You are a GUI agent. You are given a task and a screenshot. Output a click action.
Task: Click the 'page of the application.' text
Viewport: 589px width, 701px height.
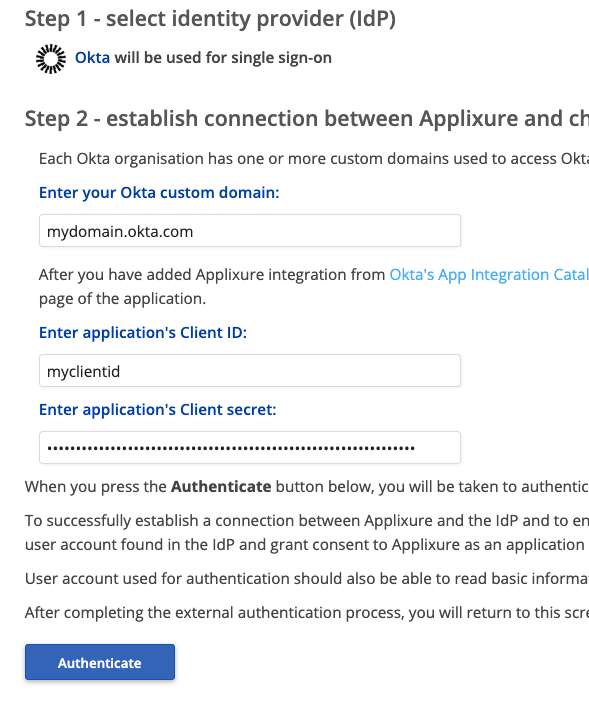click(x=123, y=299)
